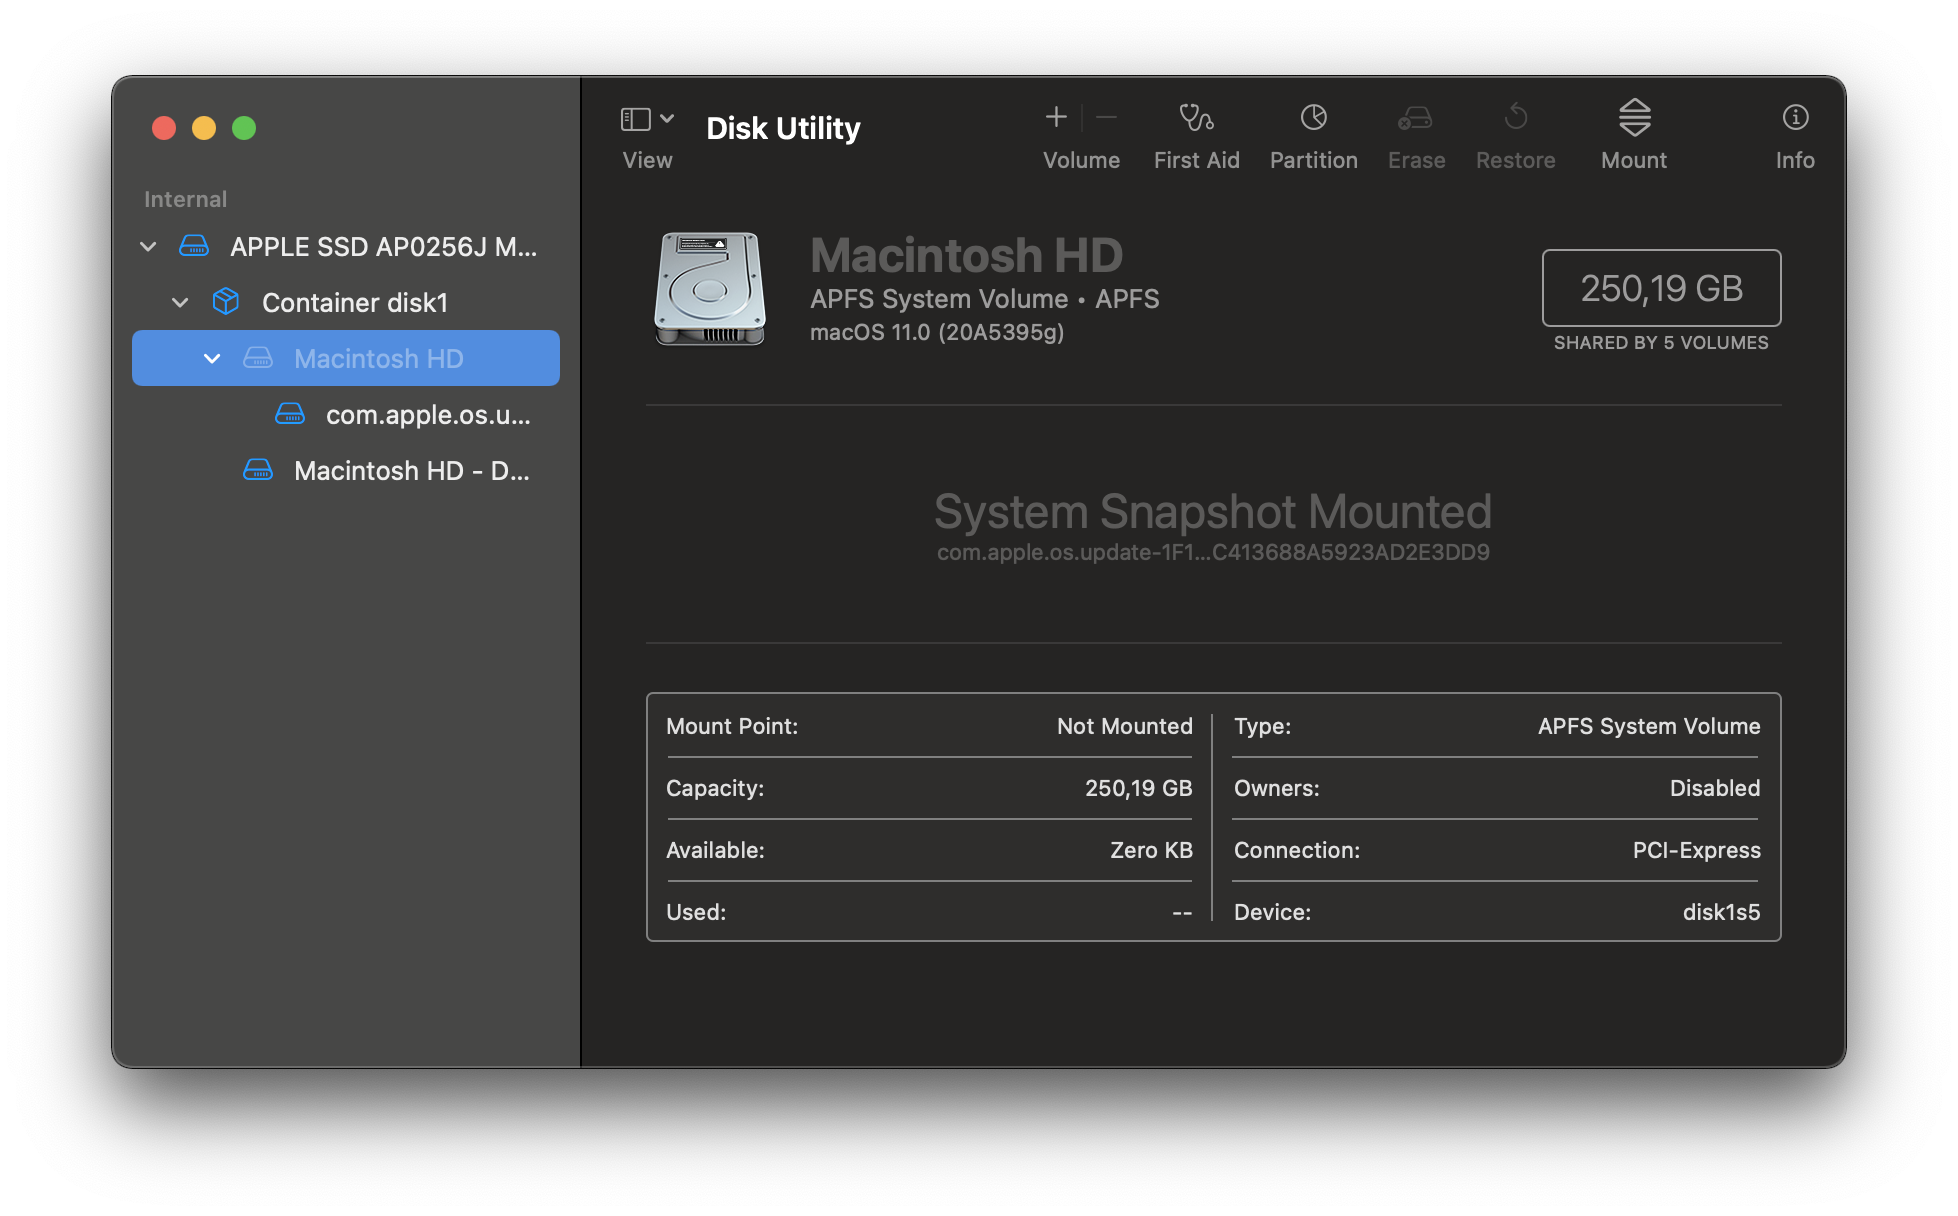Screen dimensions: 1958x1216
Task: Collapse the APPLE SSD AP0256J disk tree
Action: coord(148,246)
